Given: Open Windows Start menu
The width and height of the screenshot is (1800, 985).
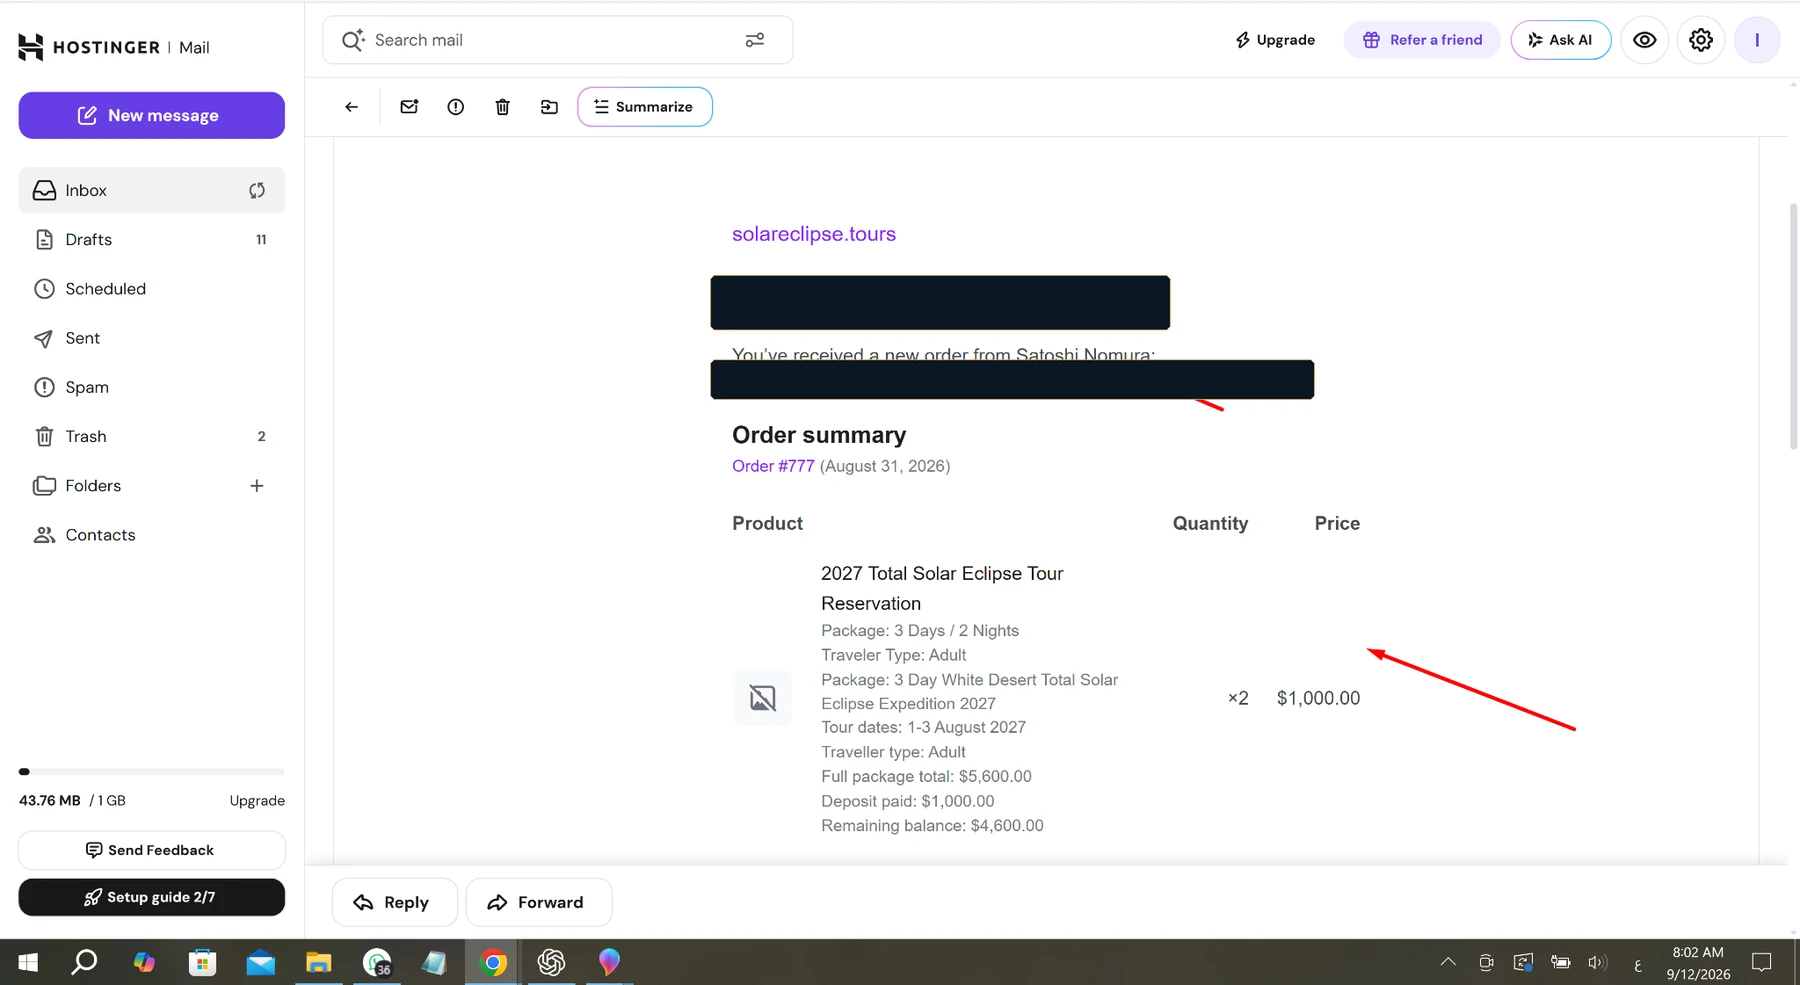Looking at the screenshot, I should (28, 962).
